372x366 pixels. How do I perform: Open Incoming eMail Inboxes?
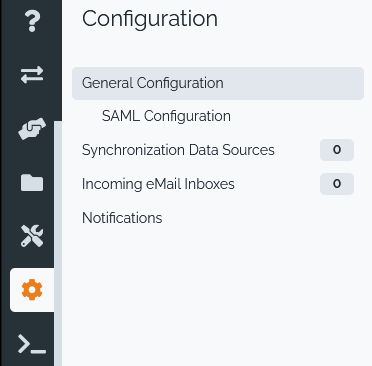158,184
